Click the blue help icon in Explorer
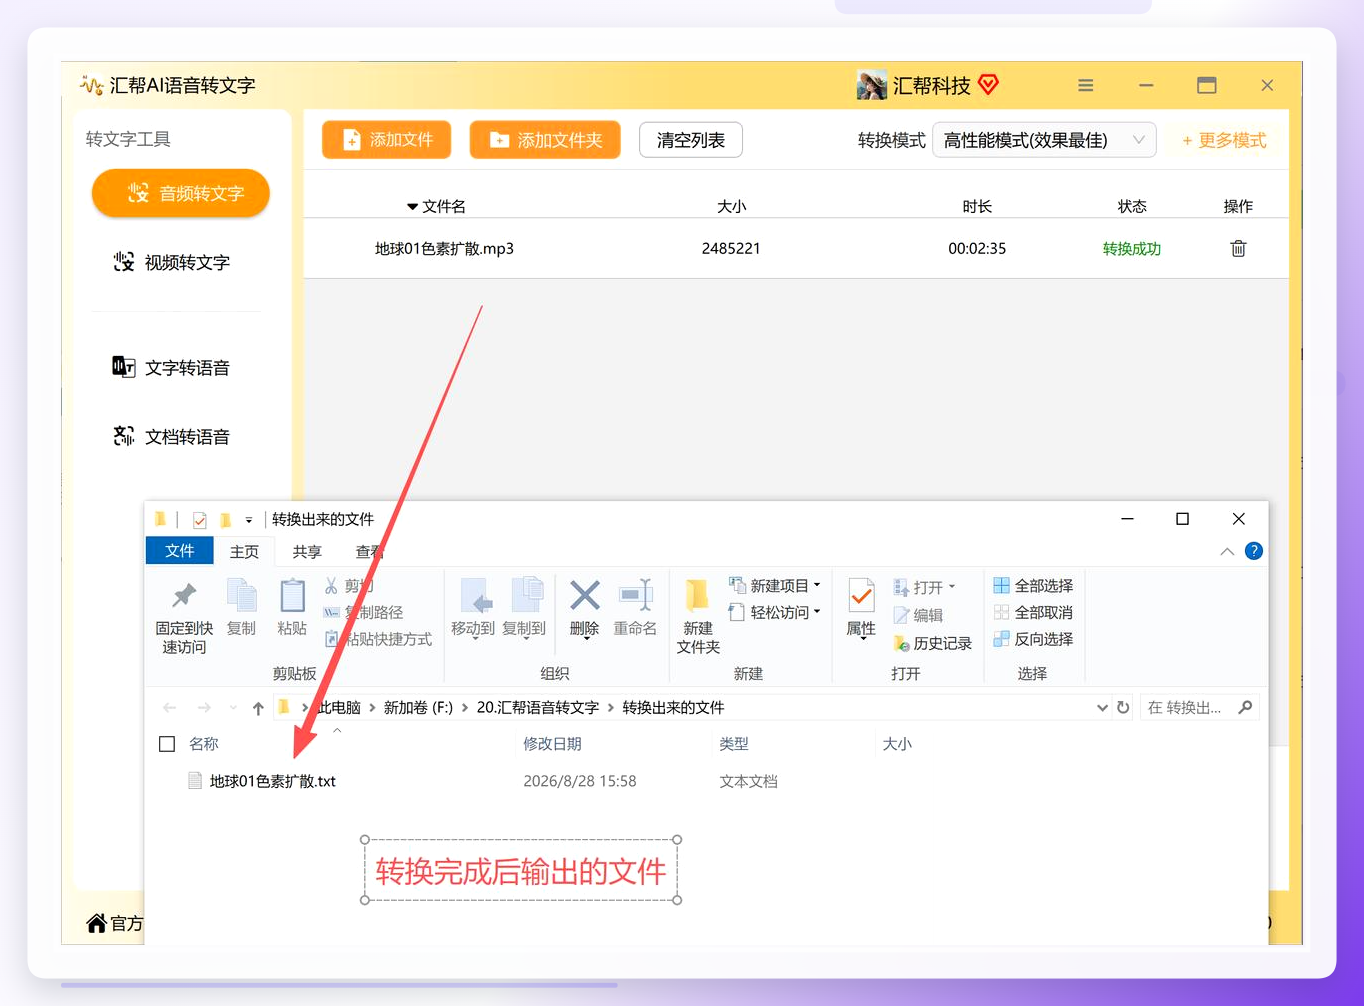Viewport: 1364px width, 1006px height. click(1254, 551)
